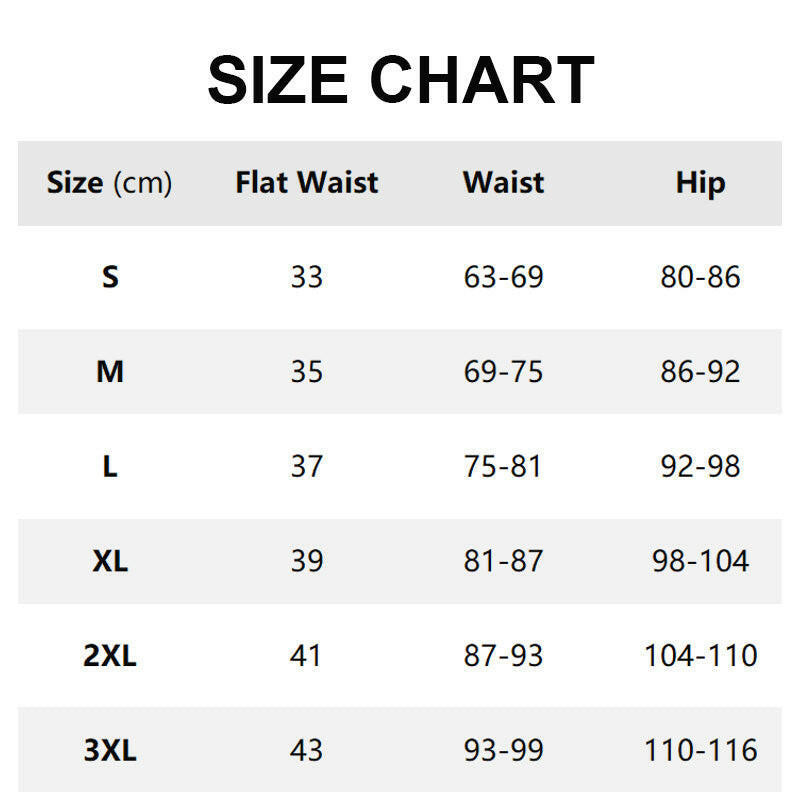
Task: Click the flat waist value 33
Action: point(307,277)
